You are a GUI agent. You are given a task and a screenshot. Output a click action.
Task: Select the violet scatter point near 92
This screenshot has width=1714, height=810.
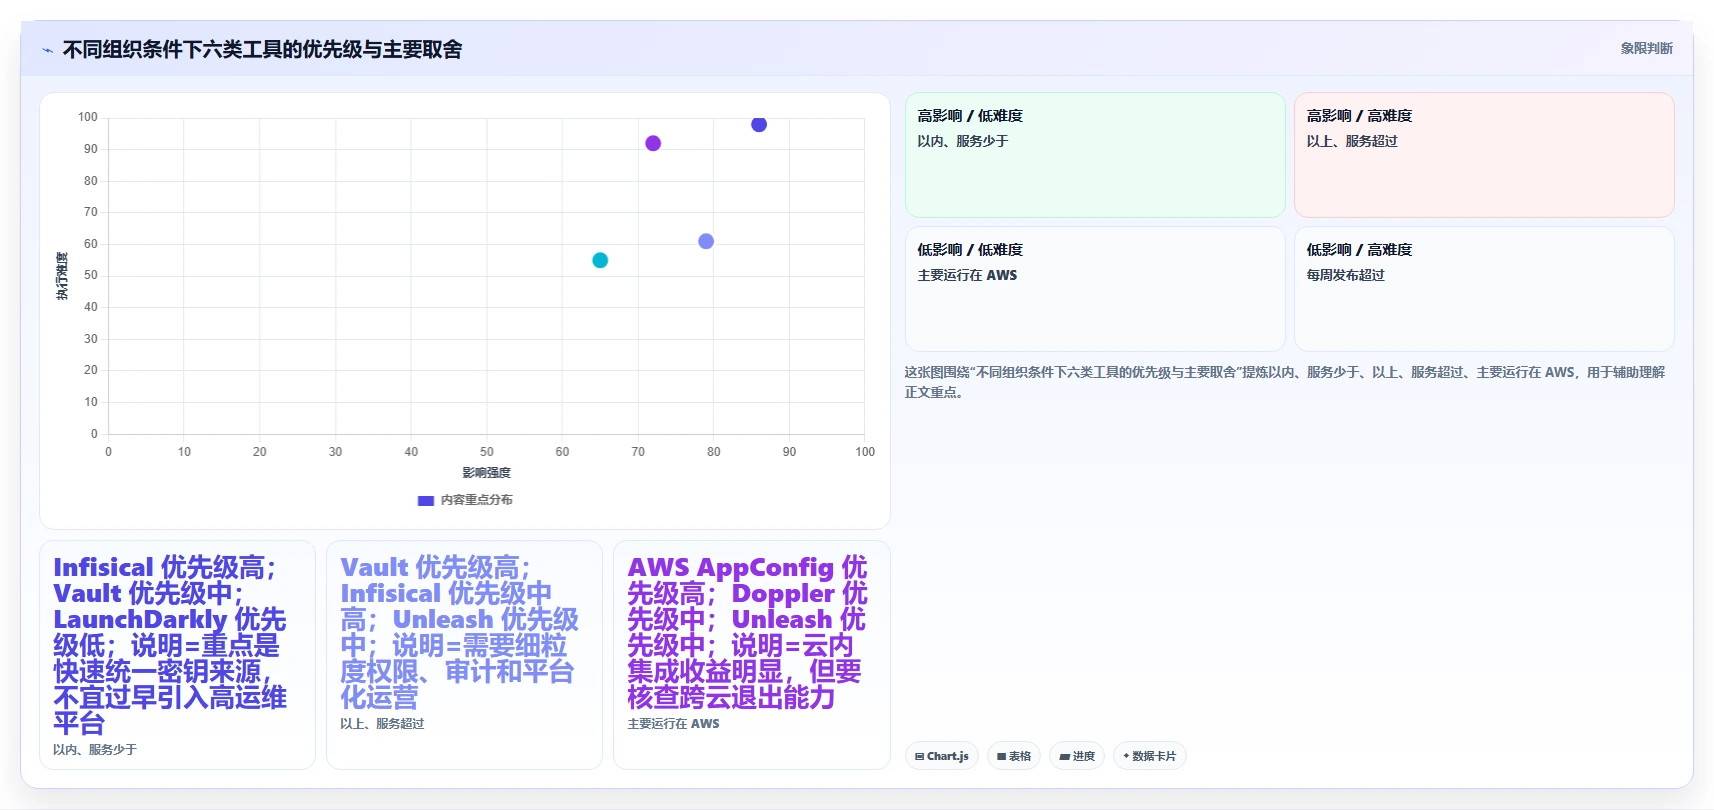pos(653,143)
